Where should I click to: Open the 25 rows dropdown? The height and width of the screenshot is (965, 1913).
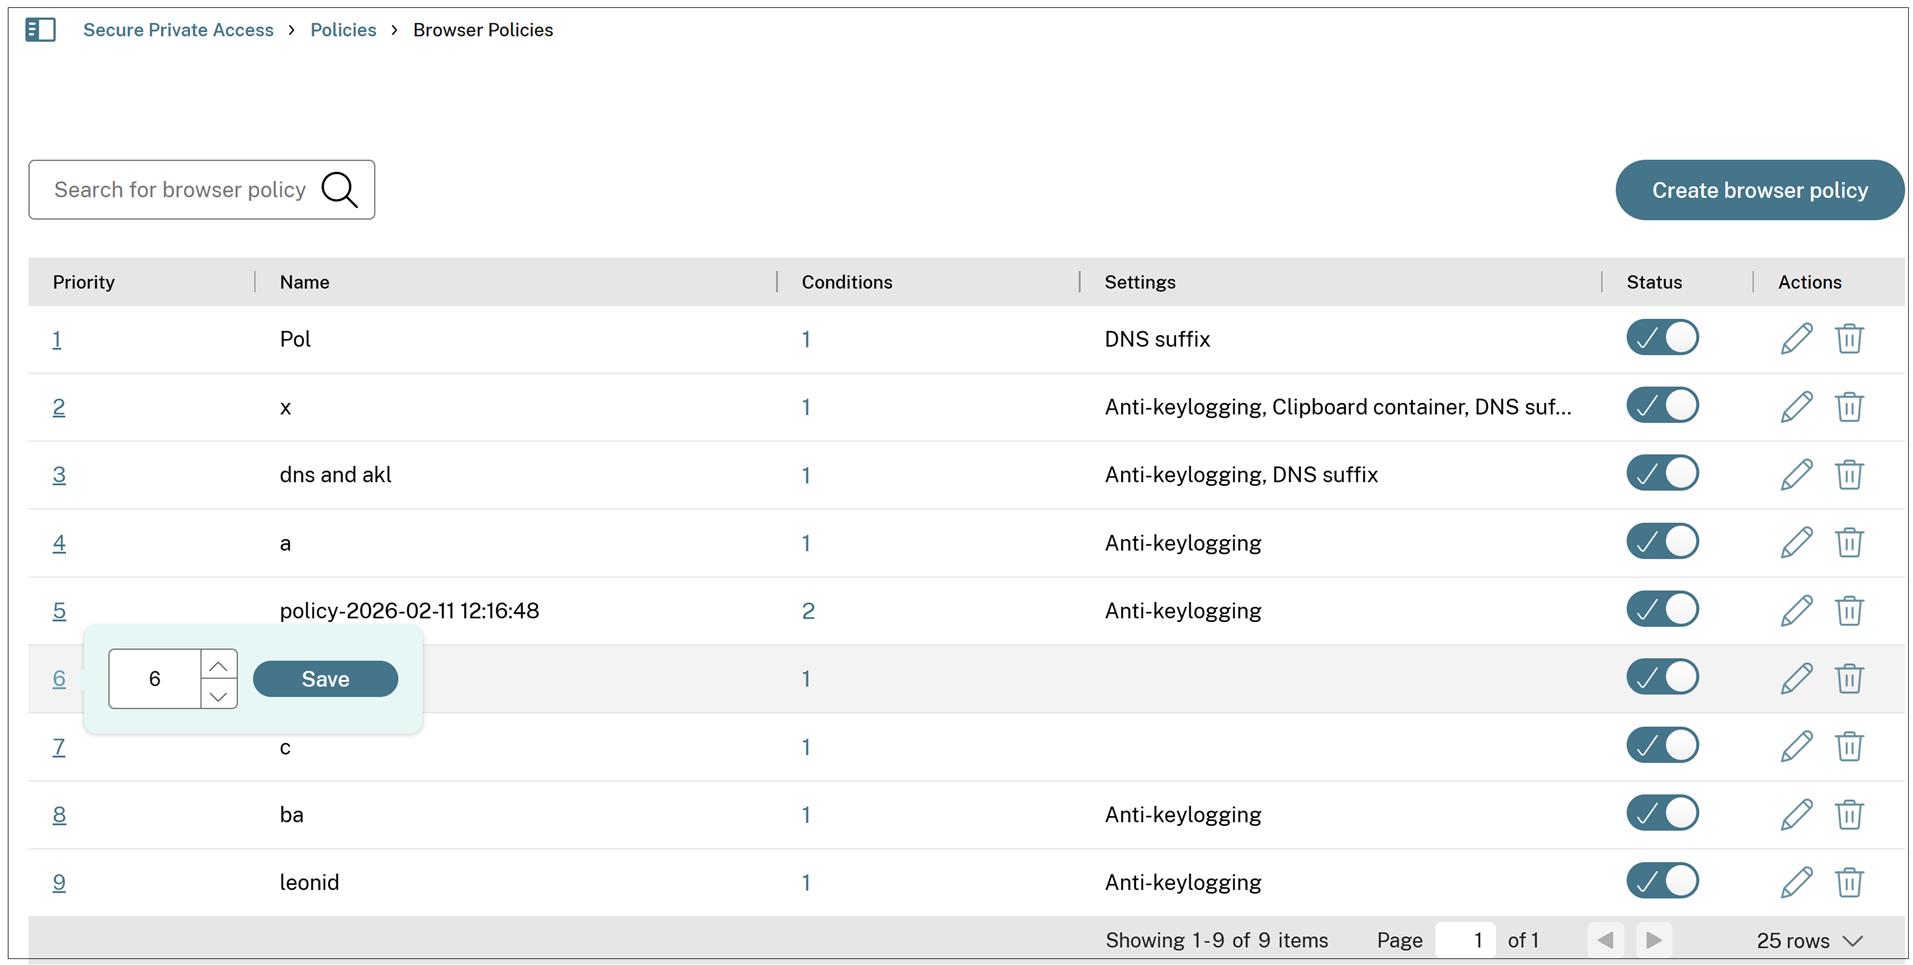(x=1809, y=941)
